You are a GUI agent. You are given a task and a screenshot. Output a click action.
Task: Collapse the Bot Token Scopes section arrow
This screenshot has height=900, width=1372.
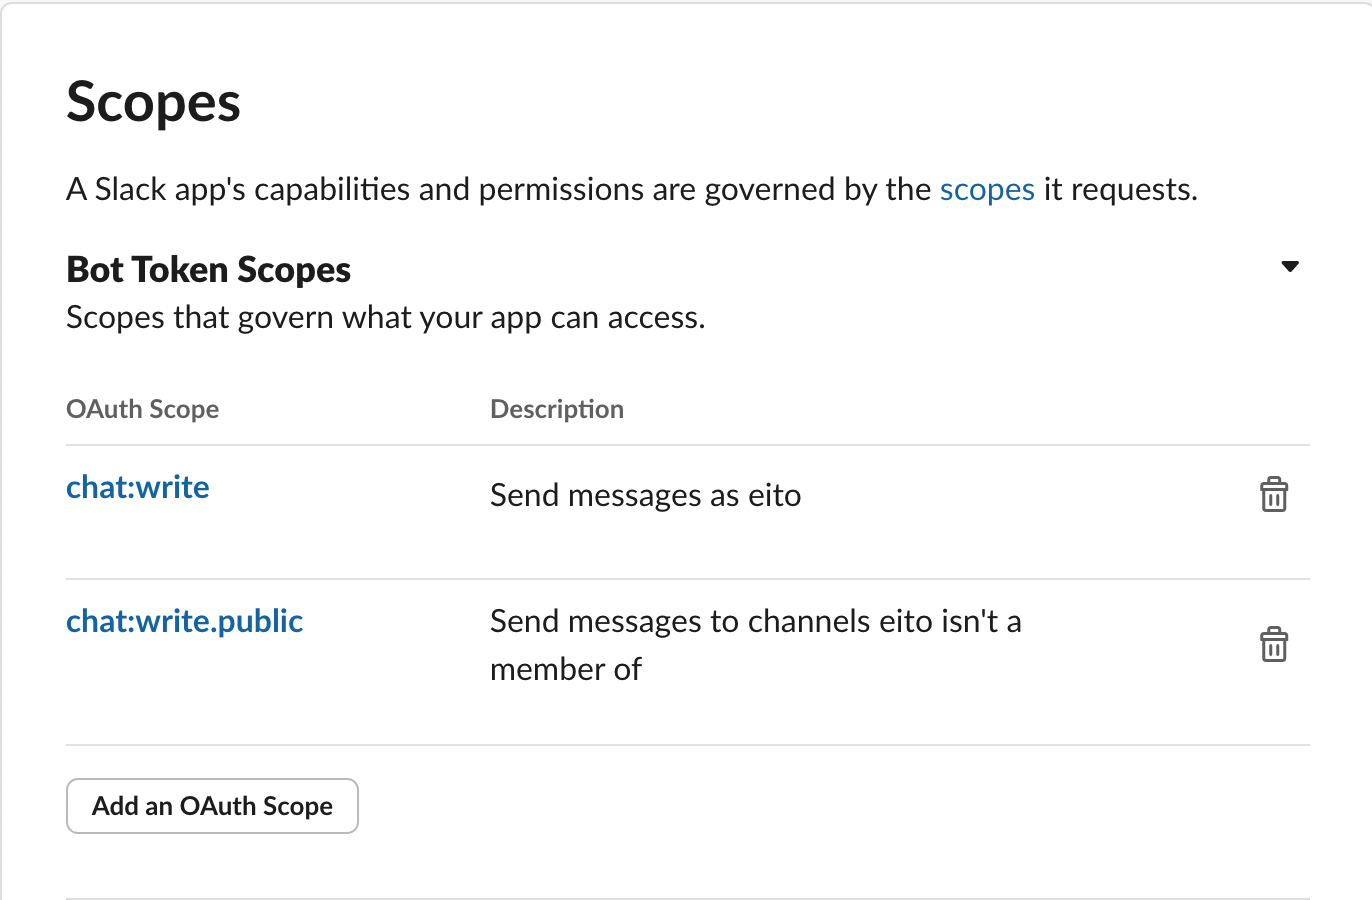point(1290,266)
